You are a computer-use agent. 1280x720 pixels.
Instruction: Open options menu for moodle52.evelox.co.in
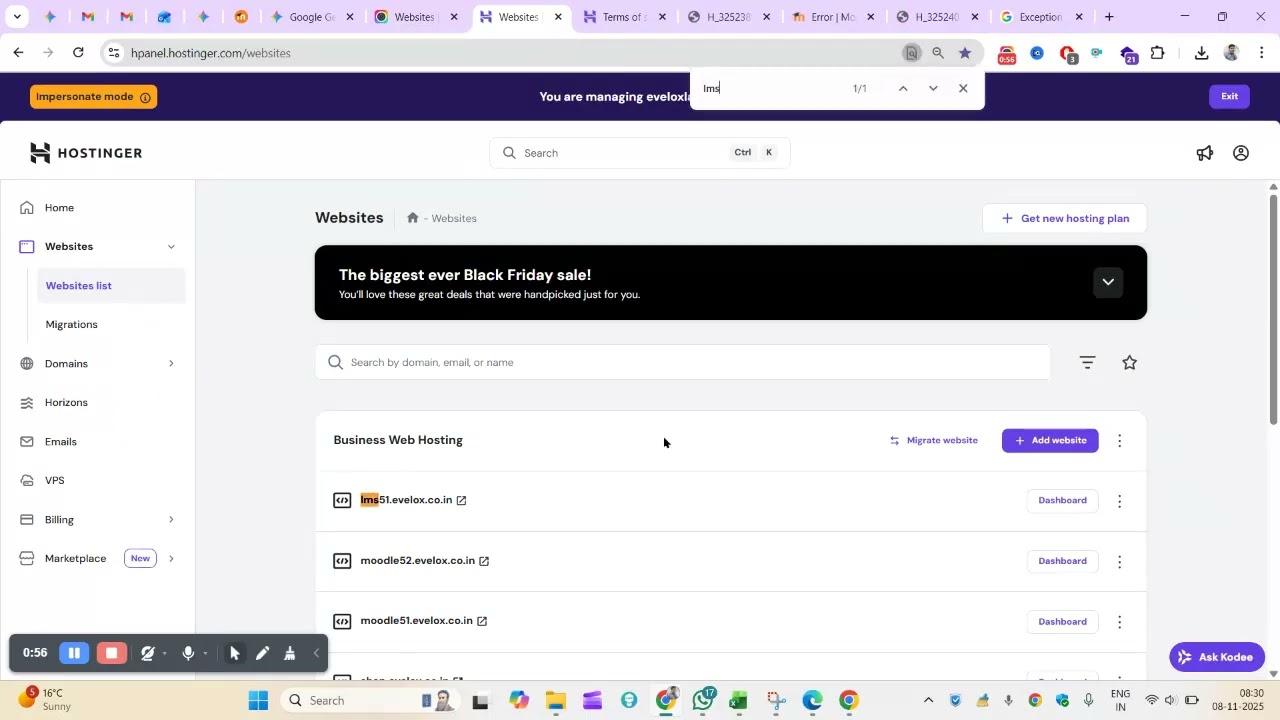tap(1120, 562)
